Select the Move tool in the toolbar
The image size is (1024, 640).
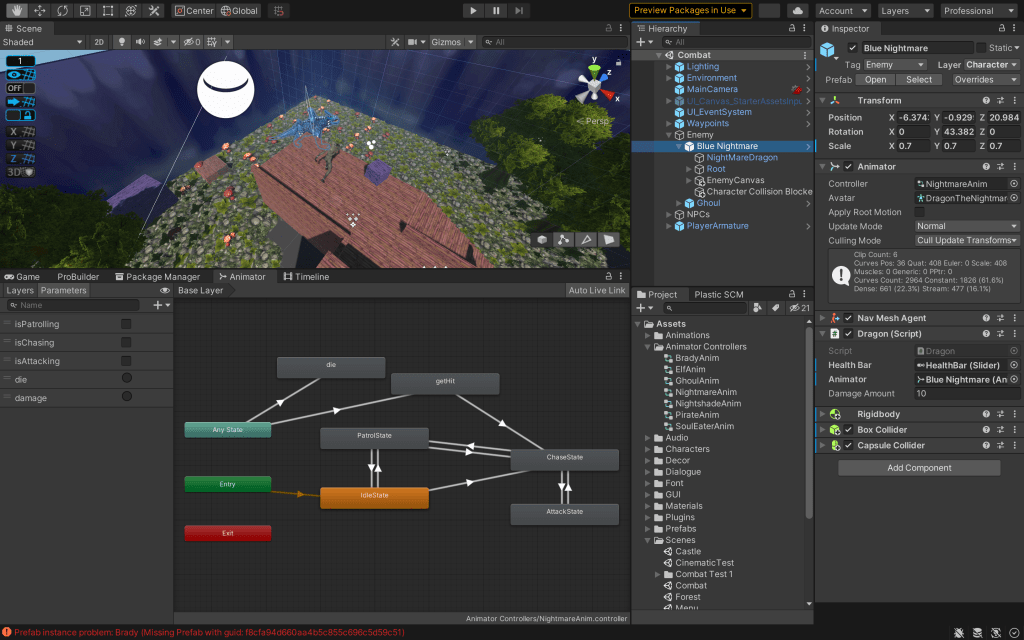pyautogui.click(x=40, y=11)
